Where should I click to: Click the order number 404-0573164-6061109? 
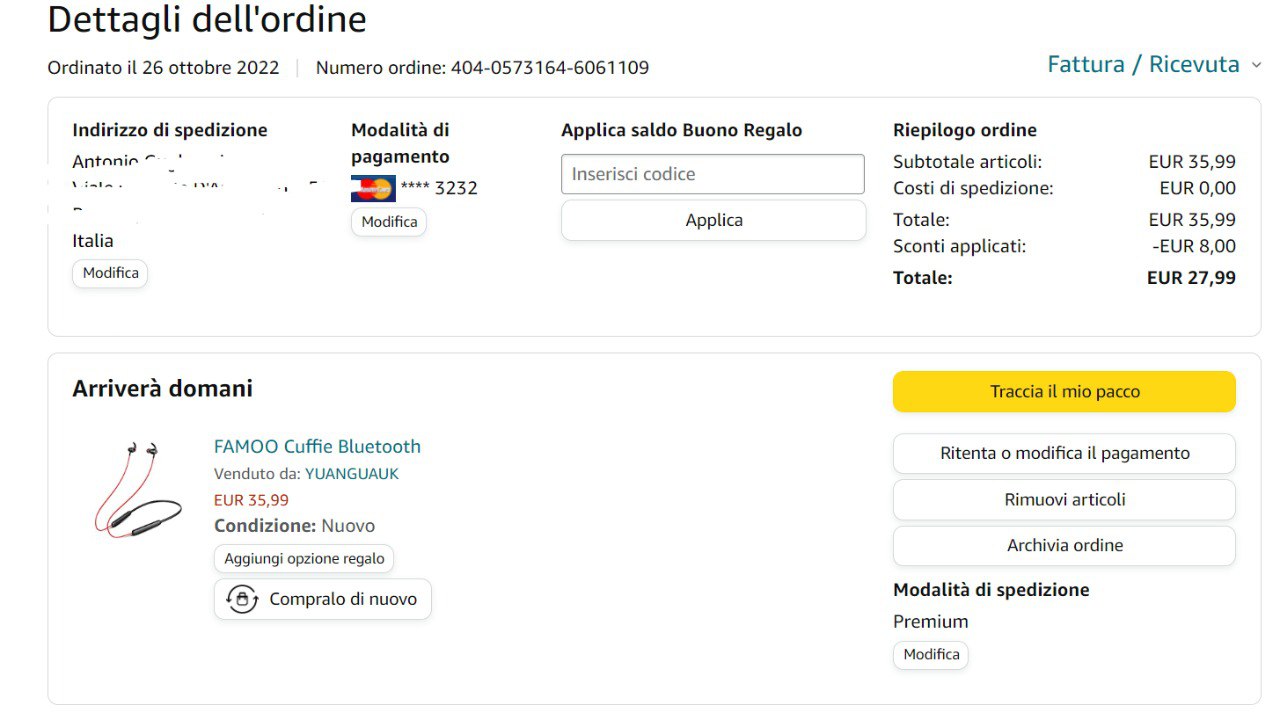549,68
